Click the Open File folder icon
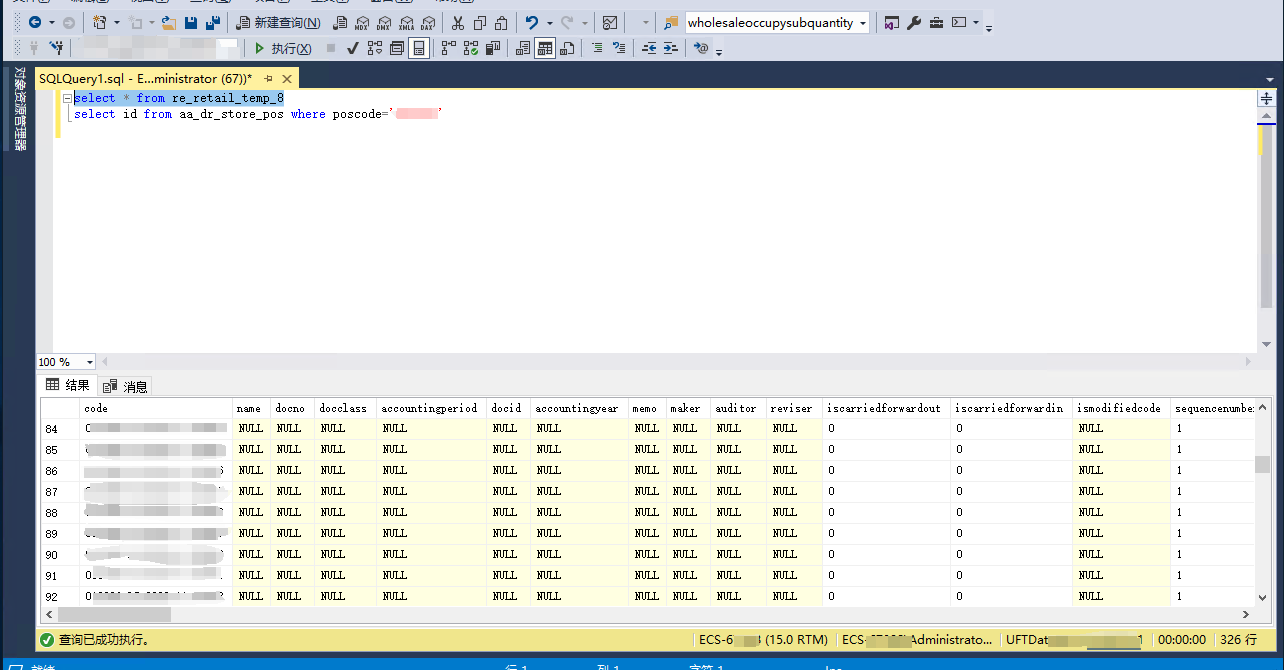This screenshot has height=670, width=1284. pos(168,23)
